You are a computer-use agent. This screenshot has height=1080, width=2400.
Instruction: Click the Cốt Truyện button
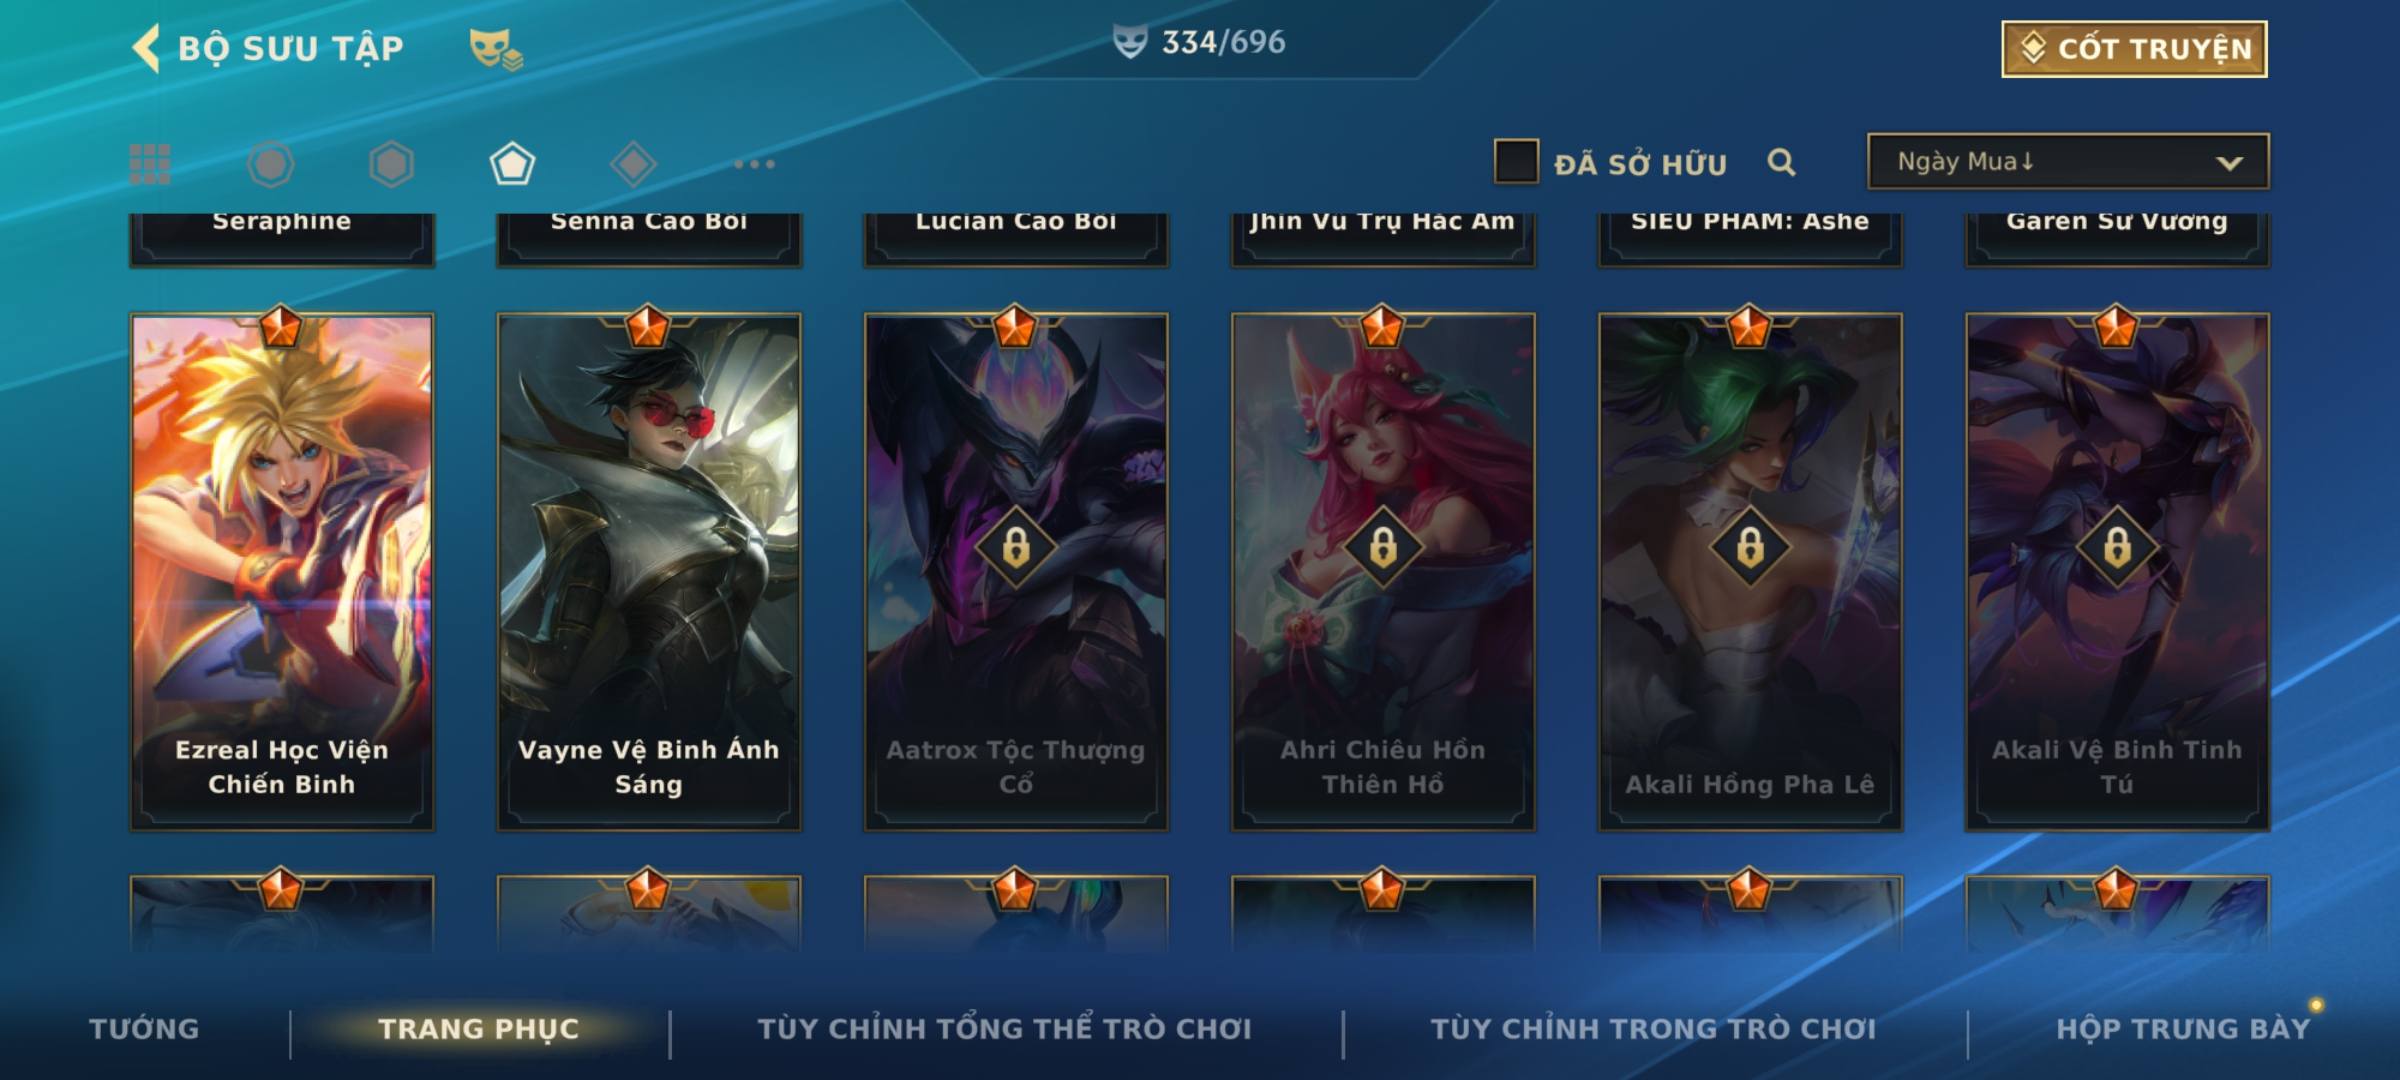pos(2134,49)
